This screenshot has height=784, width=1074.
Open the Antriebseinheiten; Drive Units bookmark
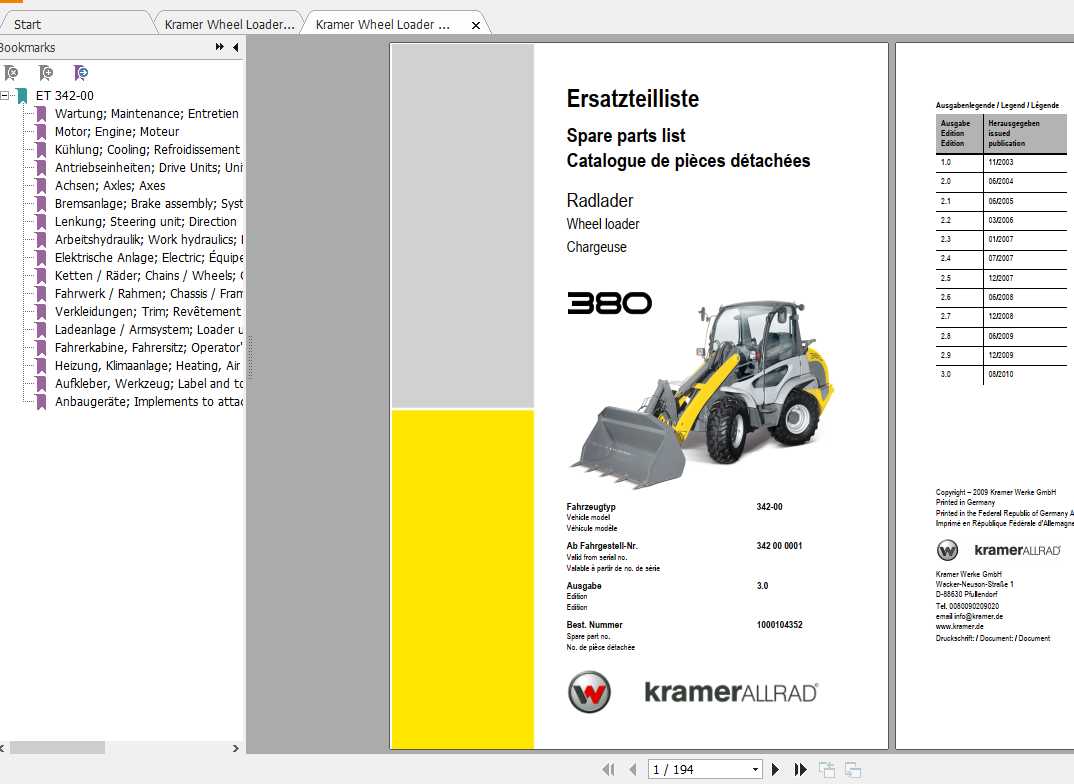point(149,168)
